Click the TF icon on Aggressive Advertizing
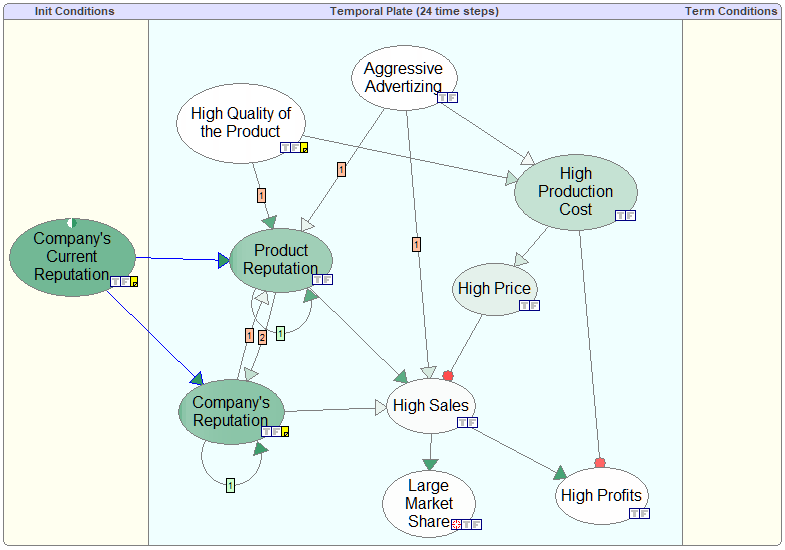The image size is (785, 550). click(x=448, y=98)
